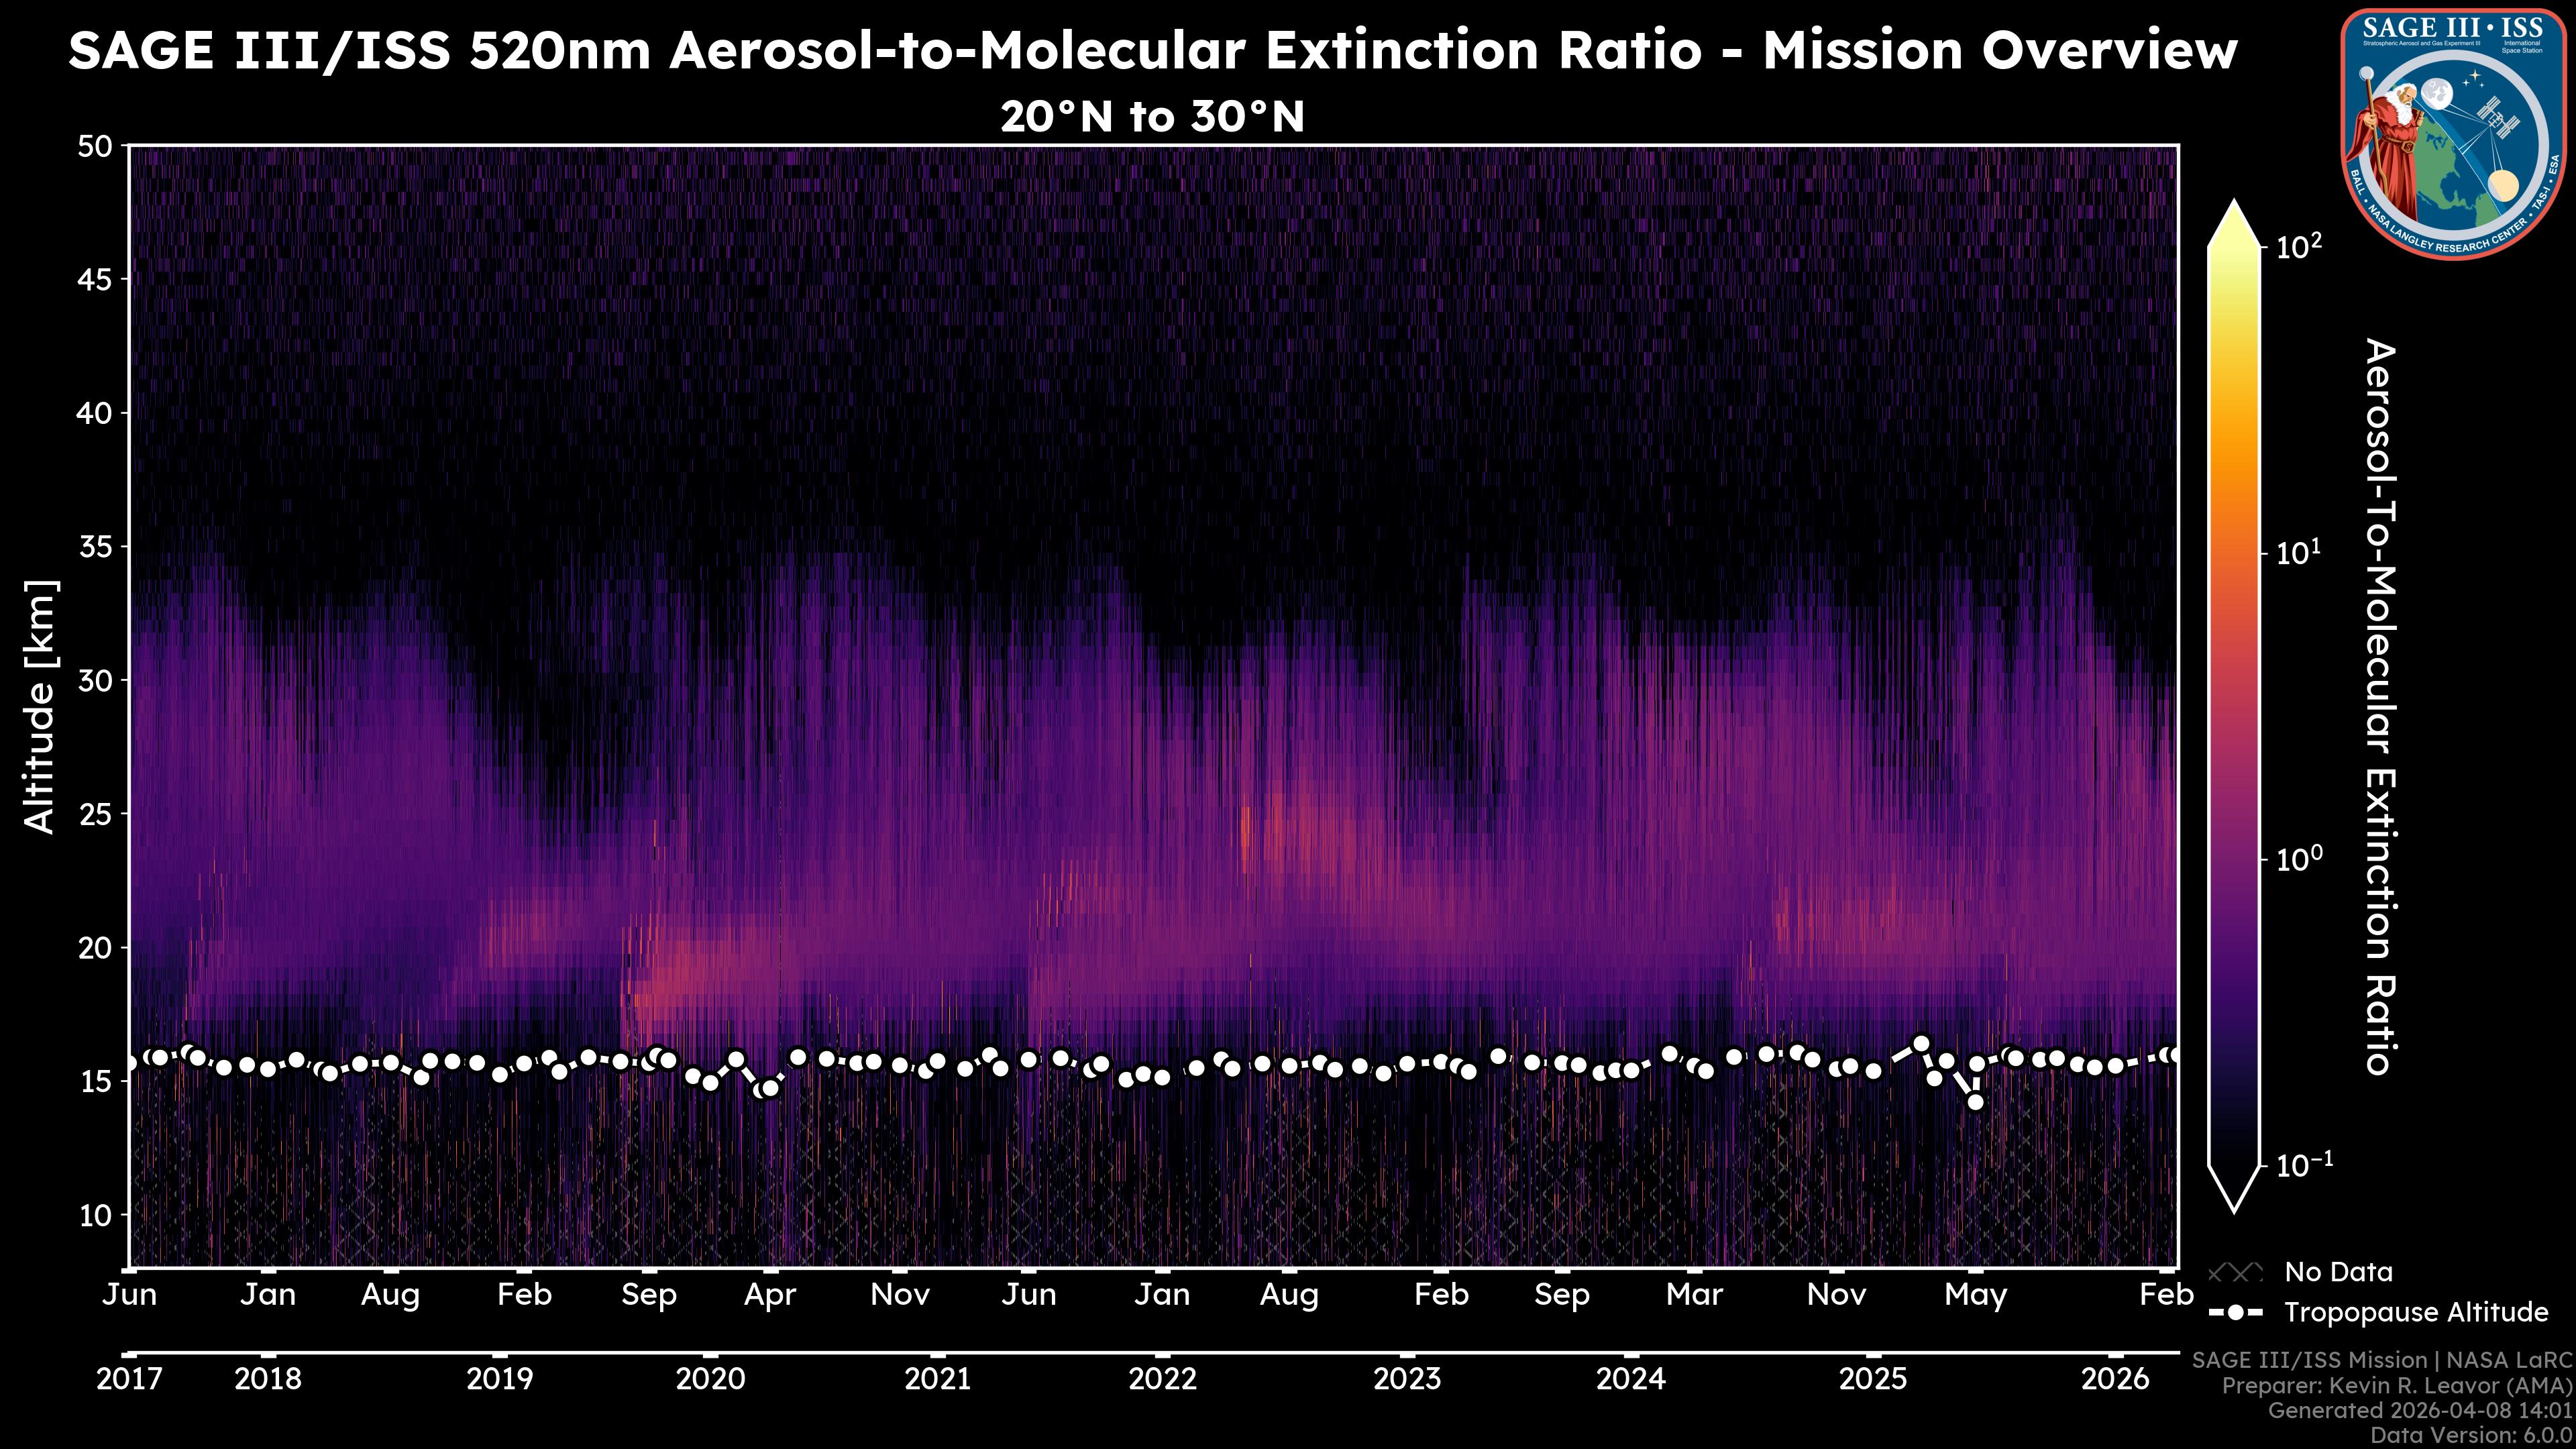The height and width of the screenshot is (1449, 2576).
Task: Click the 2020 year axis label
Action: [x=710, y=1379]
